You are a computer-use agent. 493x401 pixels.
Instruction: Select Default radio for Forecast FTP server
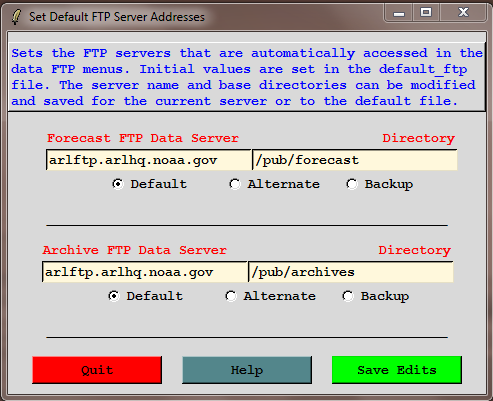pos(118,184)
